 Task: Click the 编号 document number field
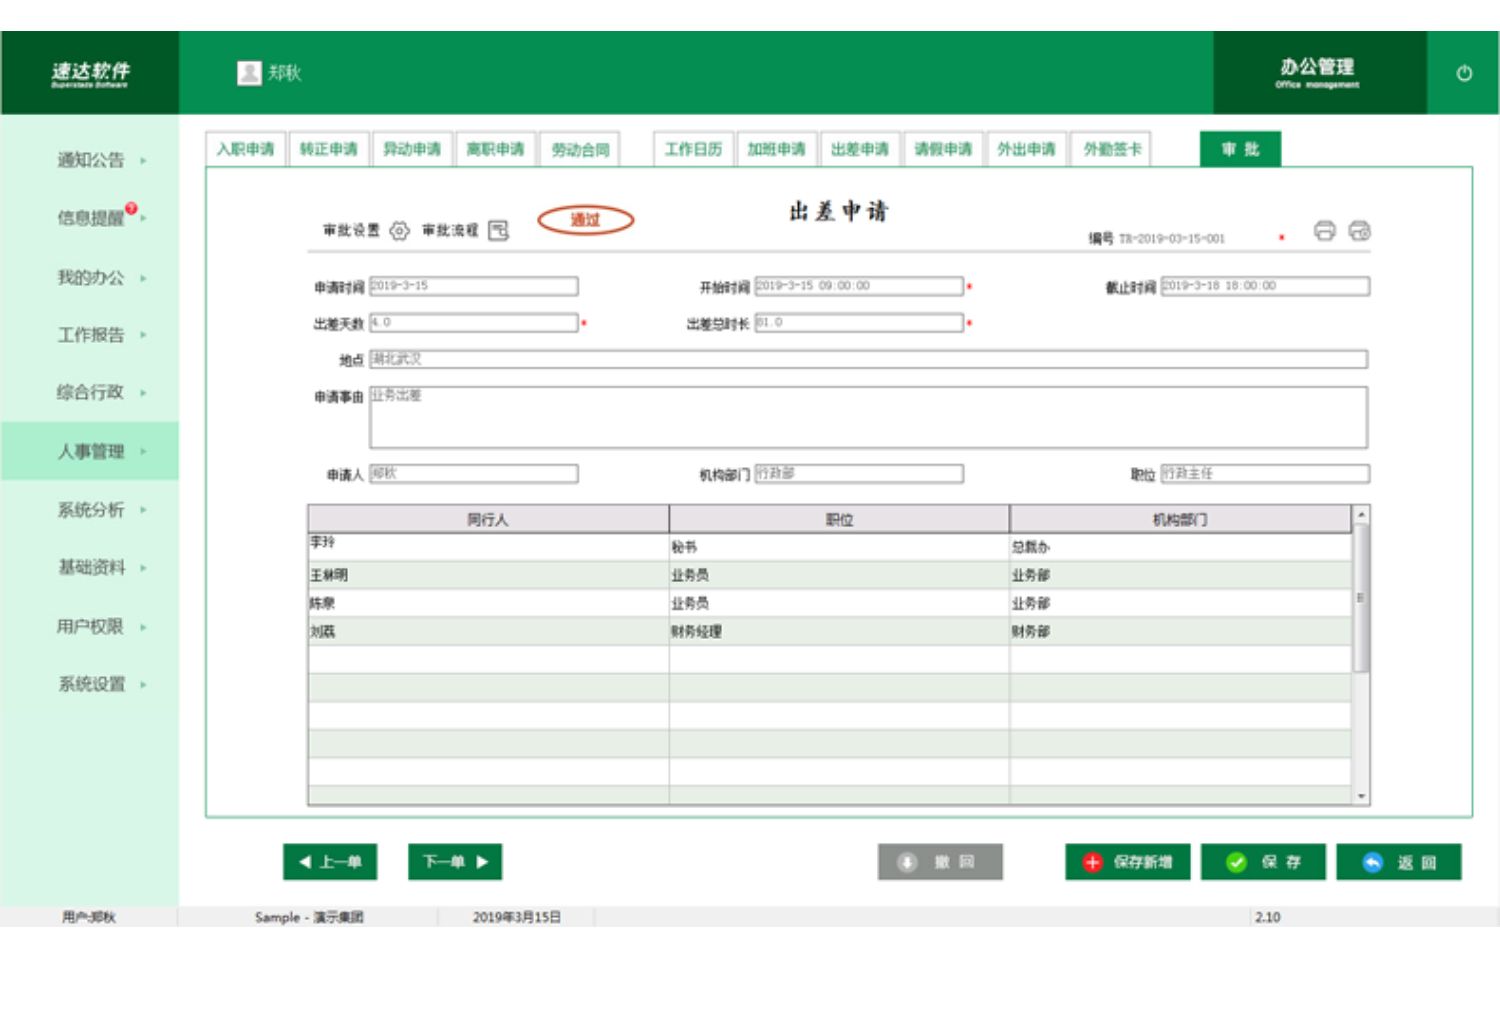(1171, 239)
